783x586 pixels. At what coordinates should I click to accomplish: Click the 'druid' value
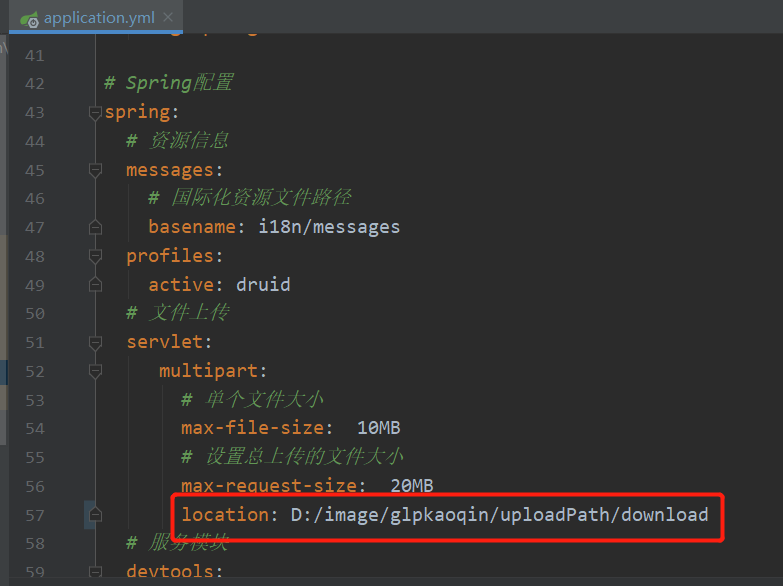pyautogui.click(x=263, y=284)
